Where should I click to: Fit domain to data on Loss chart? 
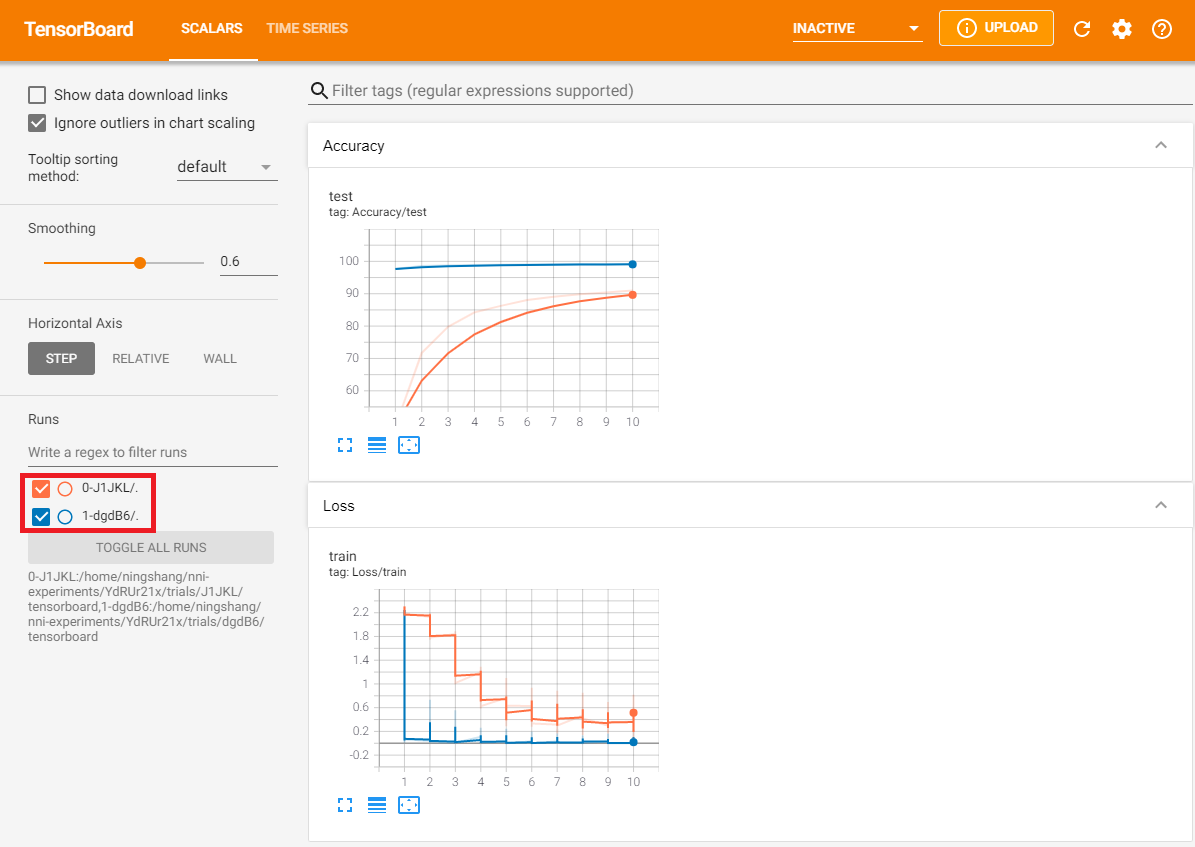click(409, 805)
